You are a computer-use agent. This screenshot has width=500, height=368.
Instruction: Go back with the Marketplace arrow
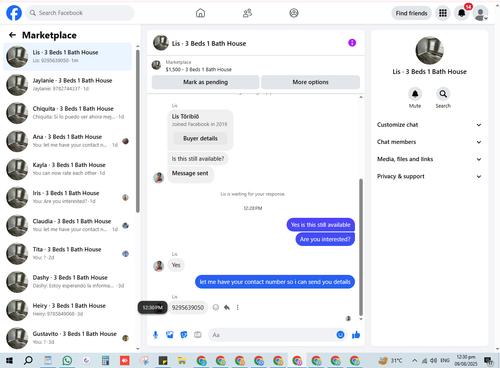tap(12, 35)
